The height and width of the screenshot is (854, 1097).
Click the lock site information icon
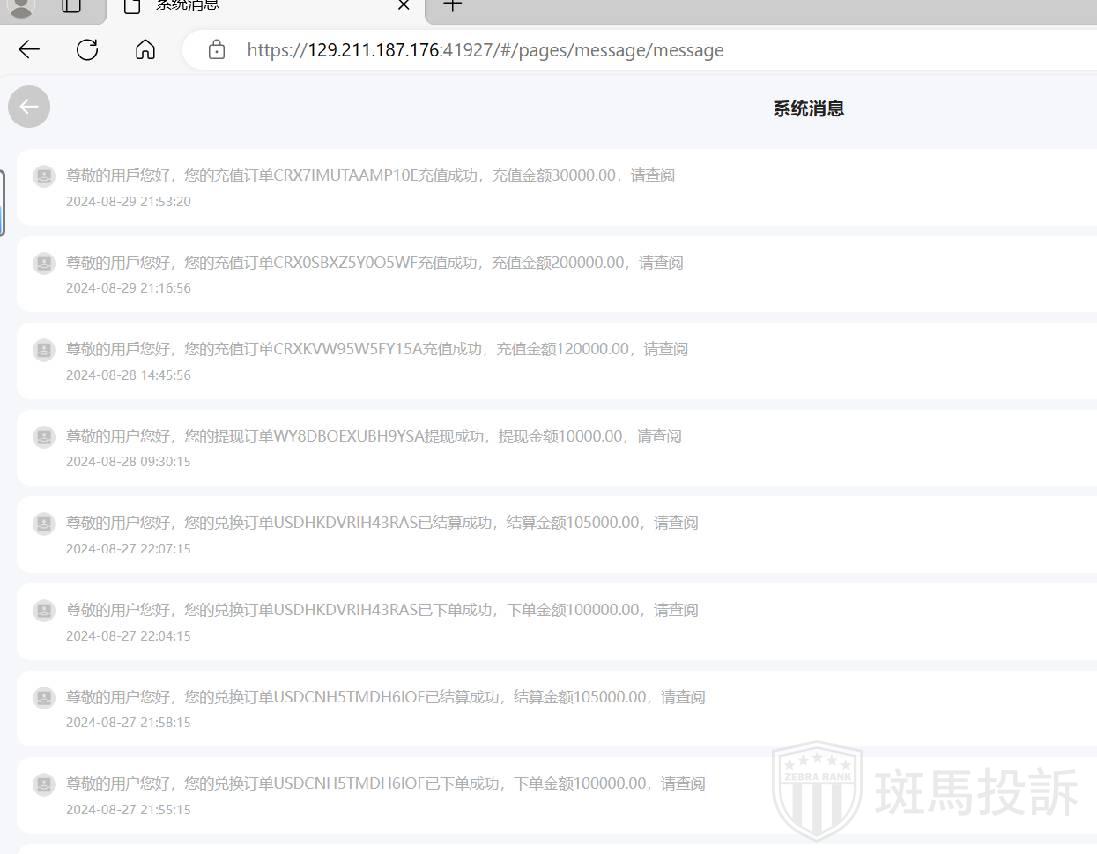[x=217, y=50]
